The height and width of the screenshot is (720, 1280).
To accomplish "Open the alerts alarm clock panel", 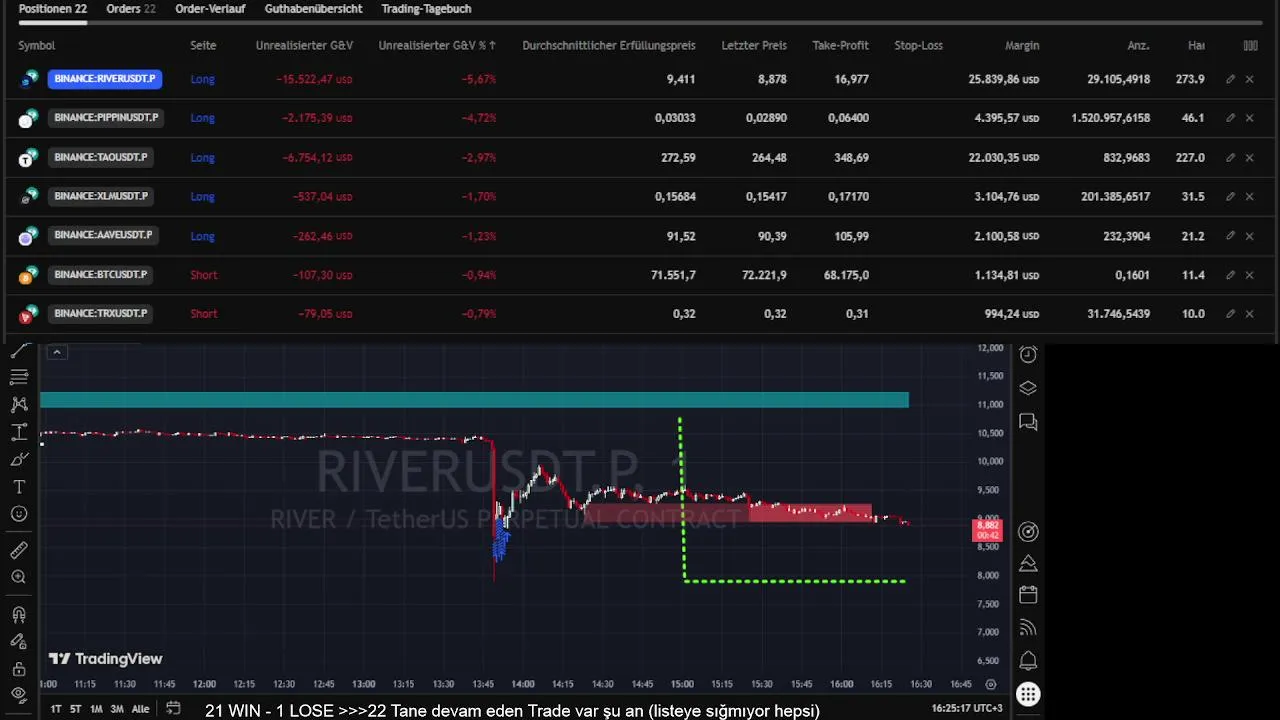I will pyautogui.click(x=1028, y=354).
